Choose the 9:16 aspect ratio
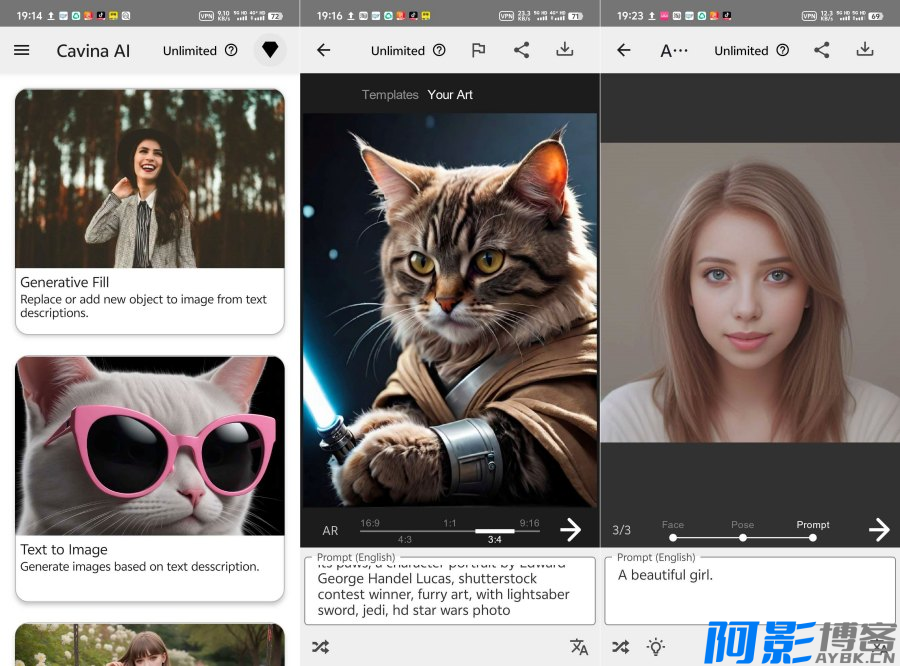 tap(529, 523)
